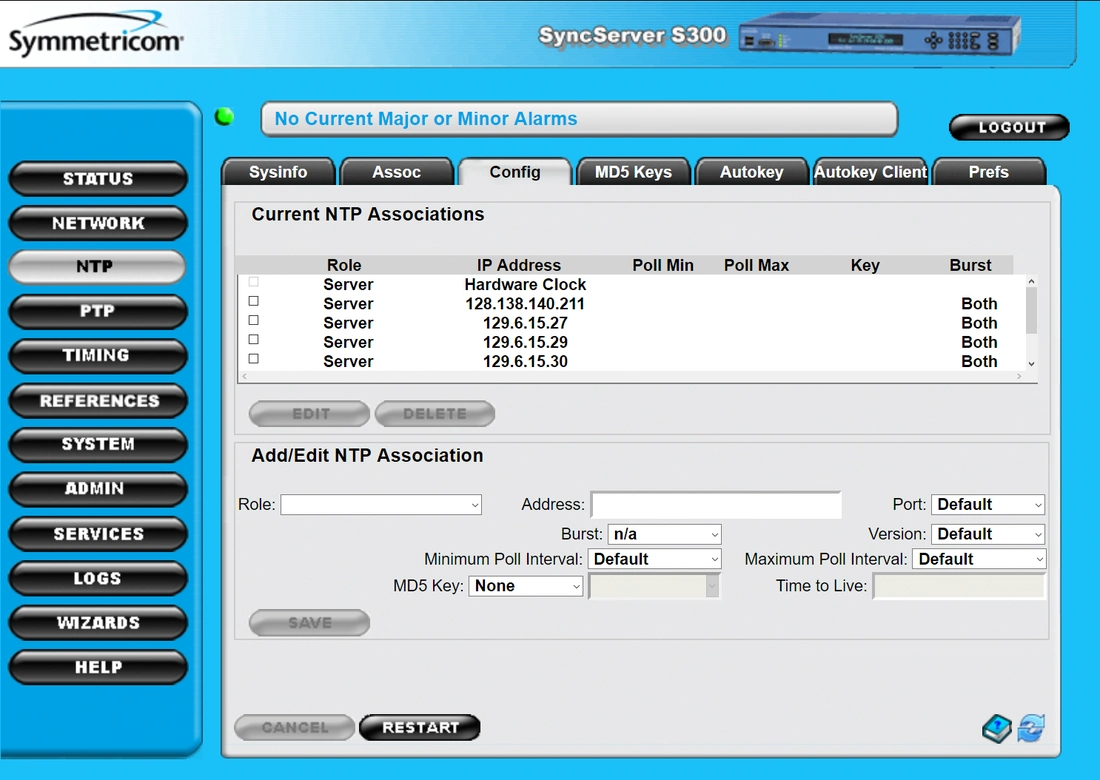The image size is (1100, 780).
Task: Tick the checkbox for server 129.6.15.30
Action: click(x=253, y=359)
